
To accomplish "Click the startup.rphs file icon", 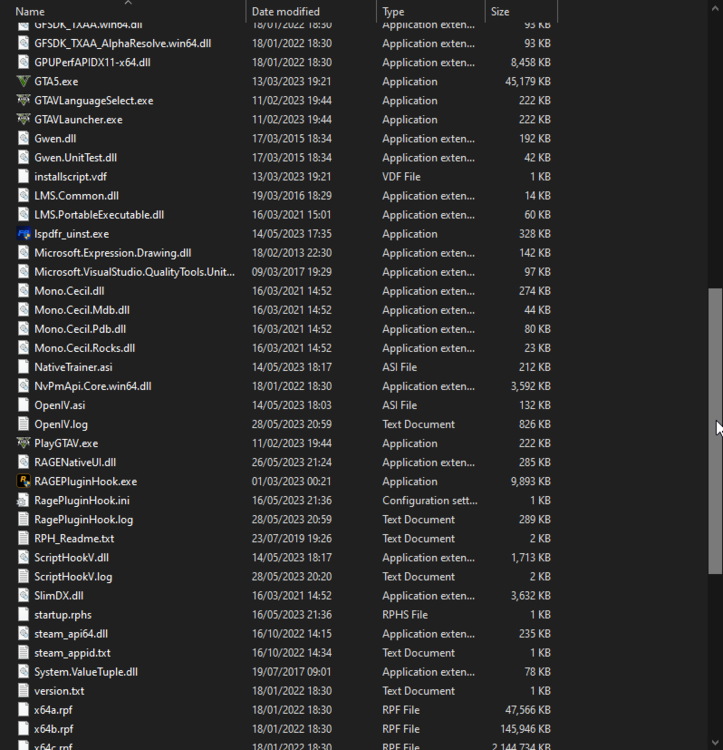I will point(23,615).
